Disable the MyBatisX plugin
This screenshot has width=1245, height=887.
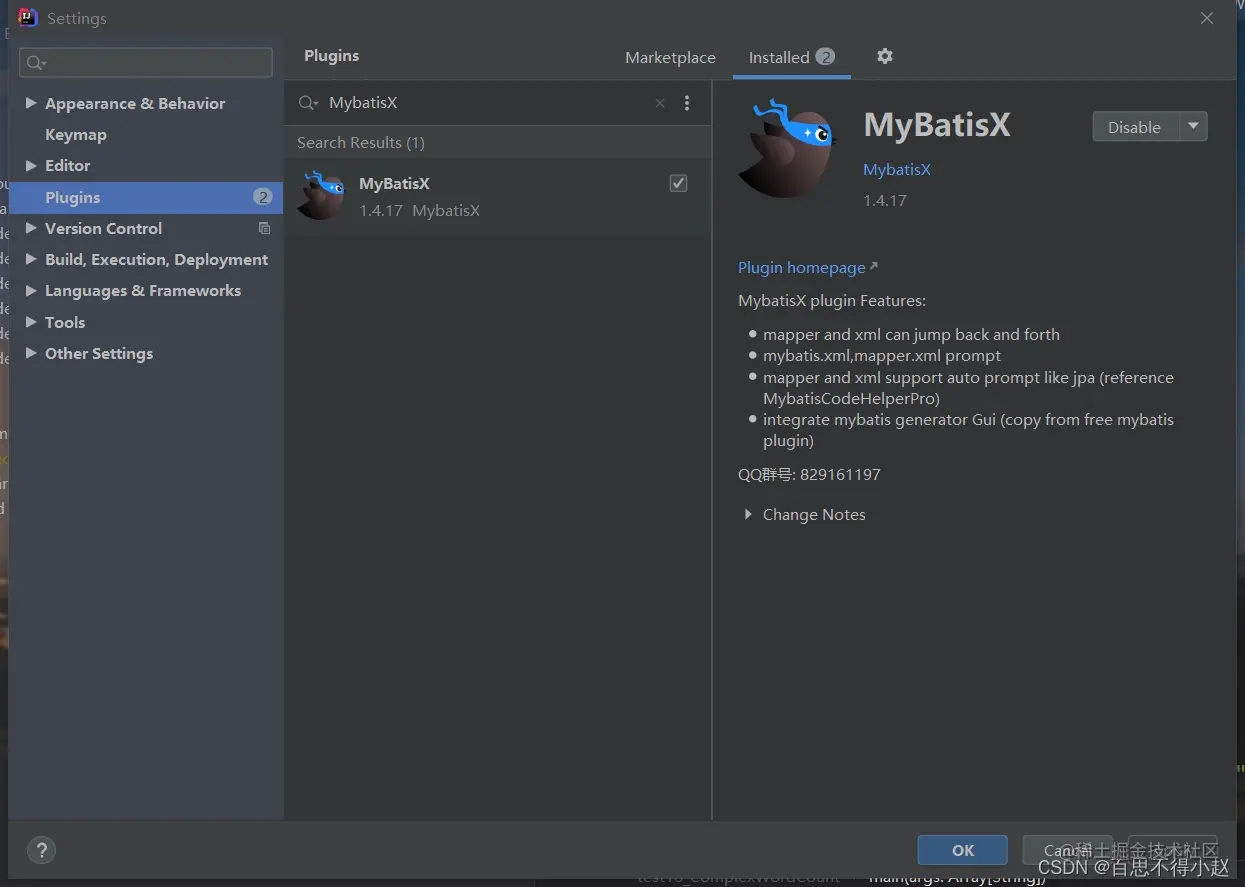pos(1134,127)
